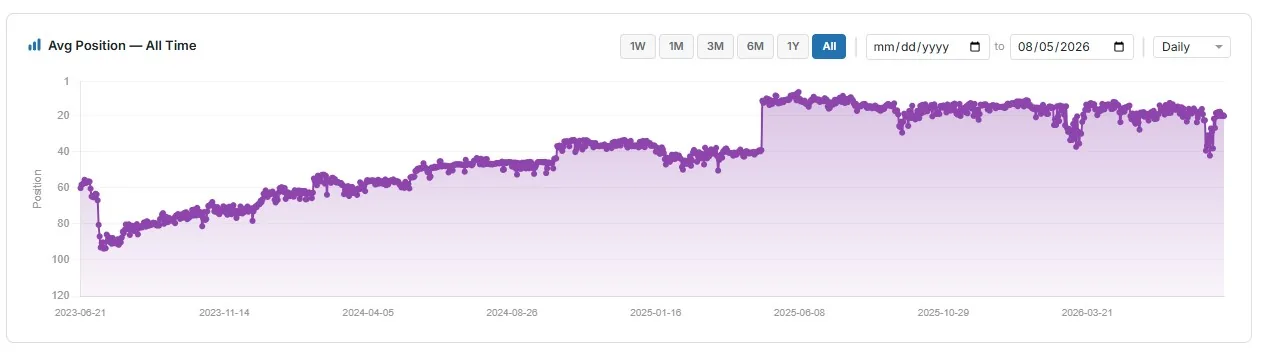Click the y-axis value 60
The width and height of the screenshot is (1272, 362).
point(64,188)
